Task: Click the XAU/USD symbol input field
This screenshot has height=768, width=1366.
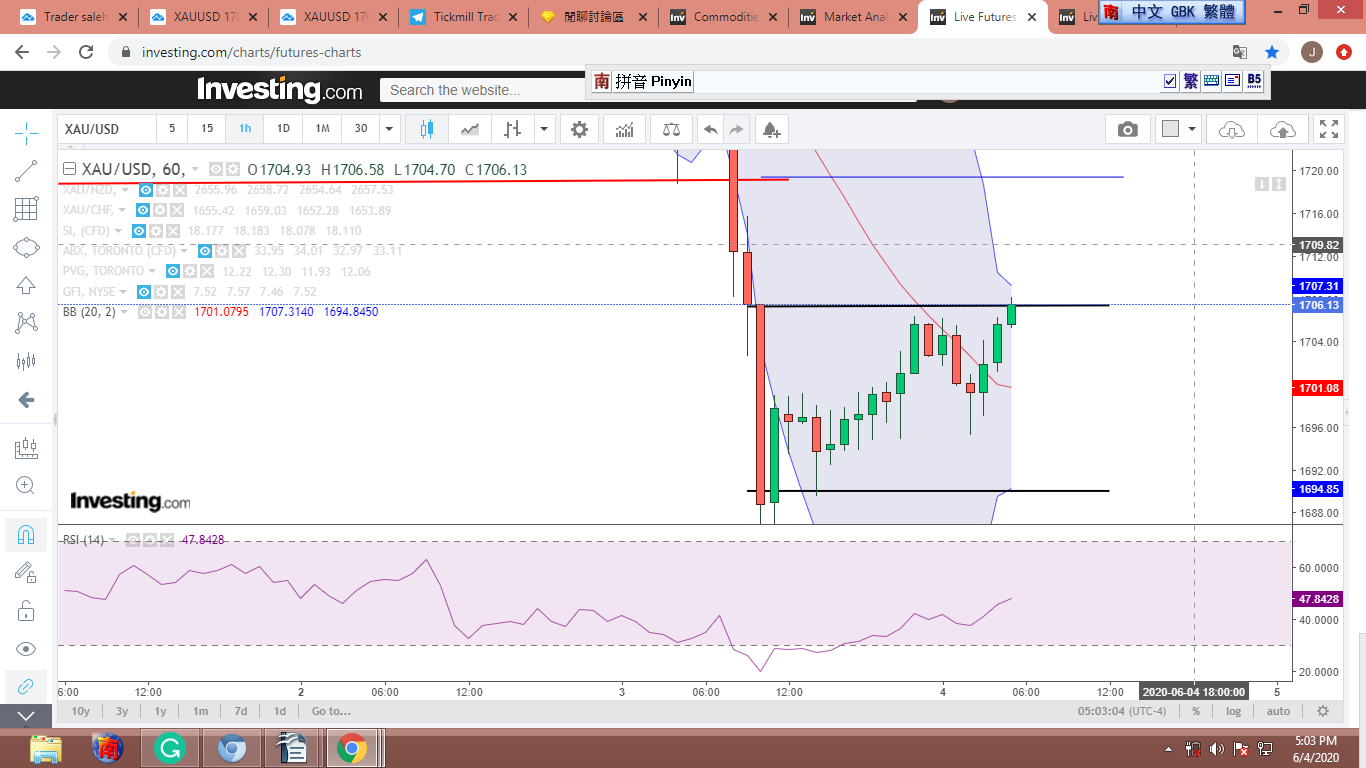Action: click(107, 129)
